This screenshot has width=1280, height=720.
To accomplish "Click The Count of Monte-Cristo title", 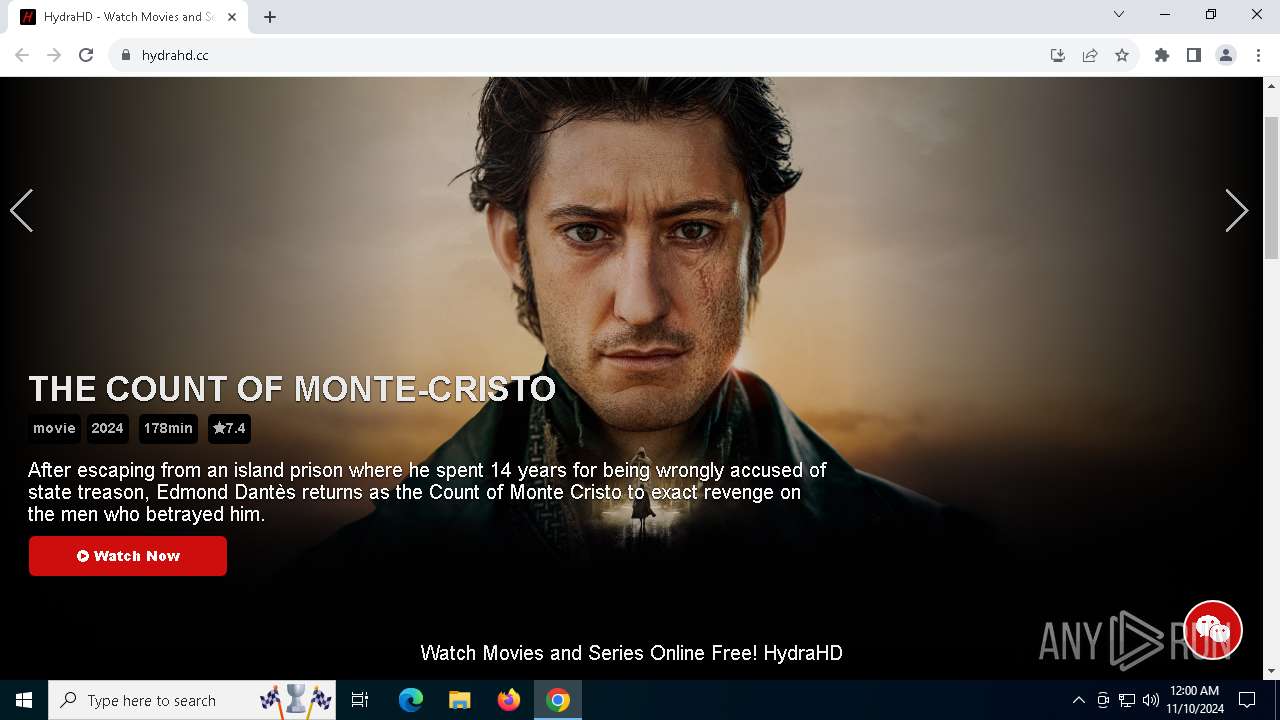I will (292, 389).
